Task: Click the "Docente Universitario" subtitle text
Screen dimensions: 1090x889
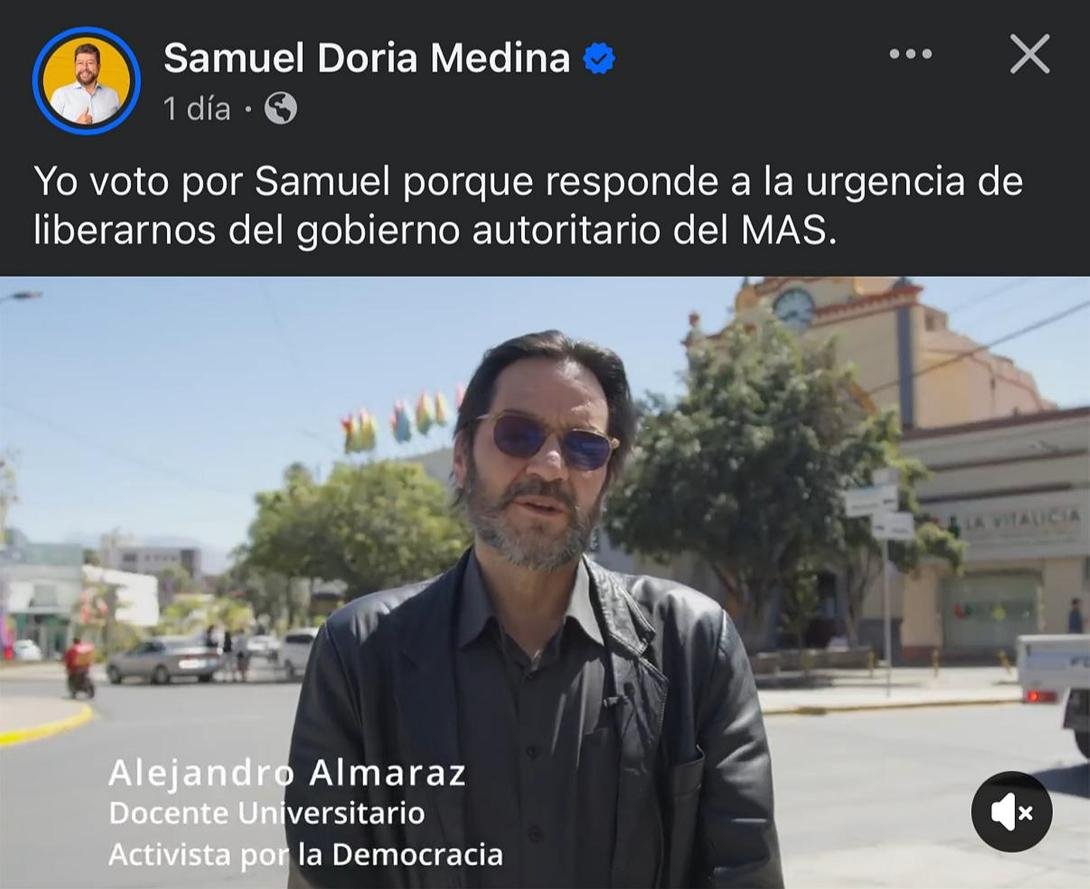Action: pyautogui.click(x=266, y=813)
